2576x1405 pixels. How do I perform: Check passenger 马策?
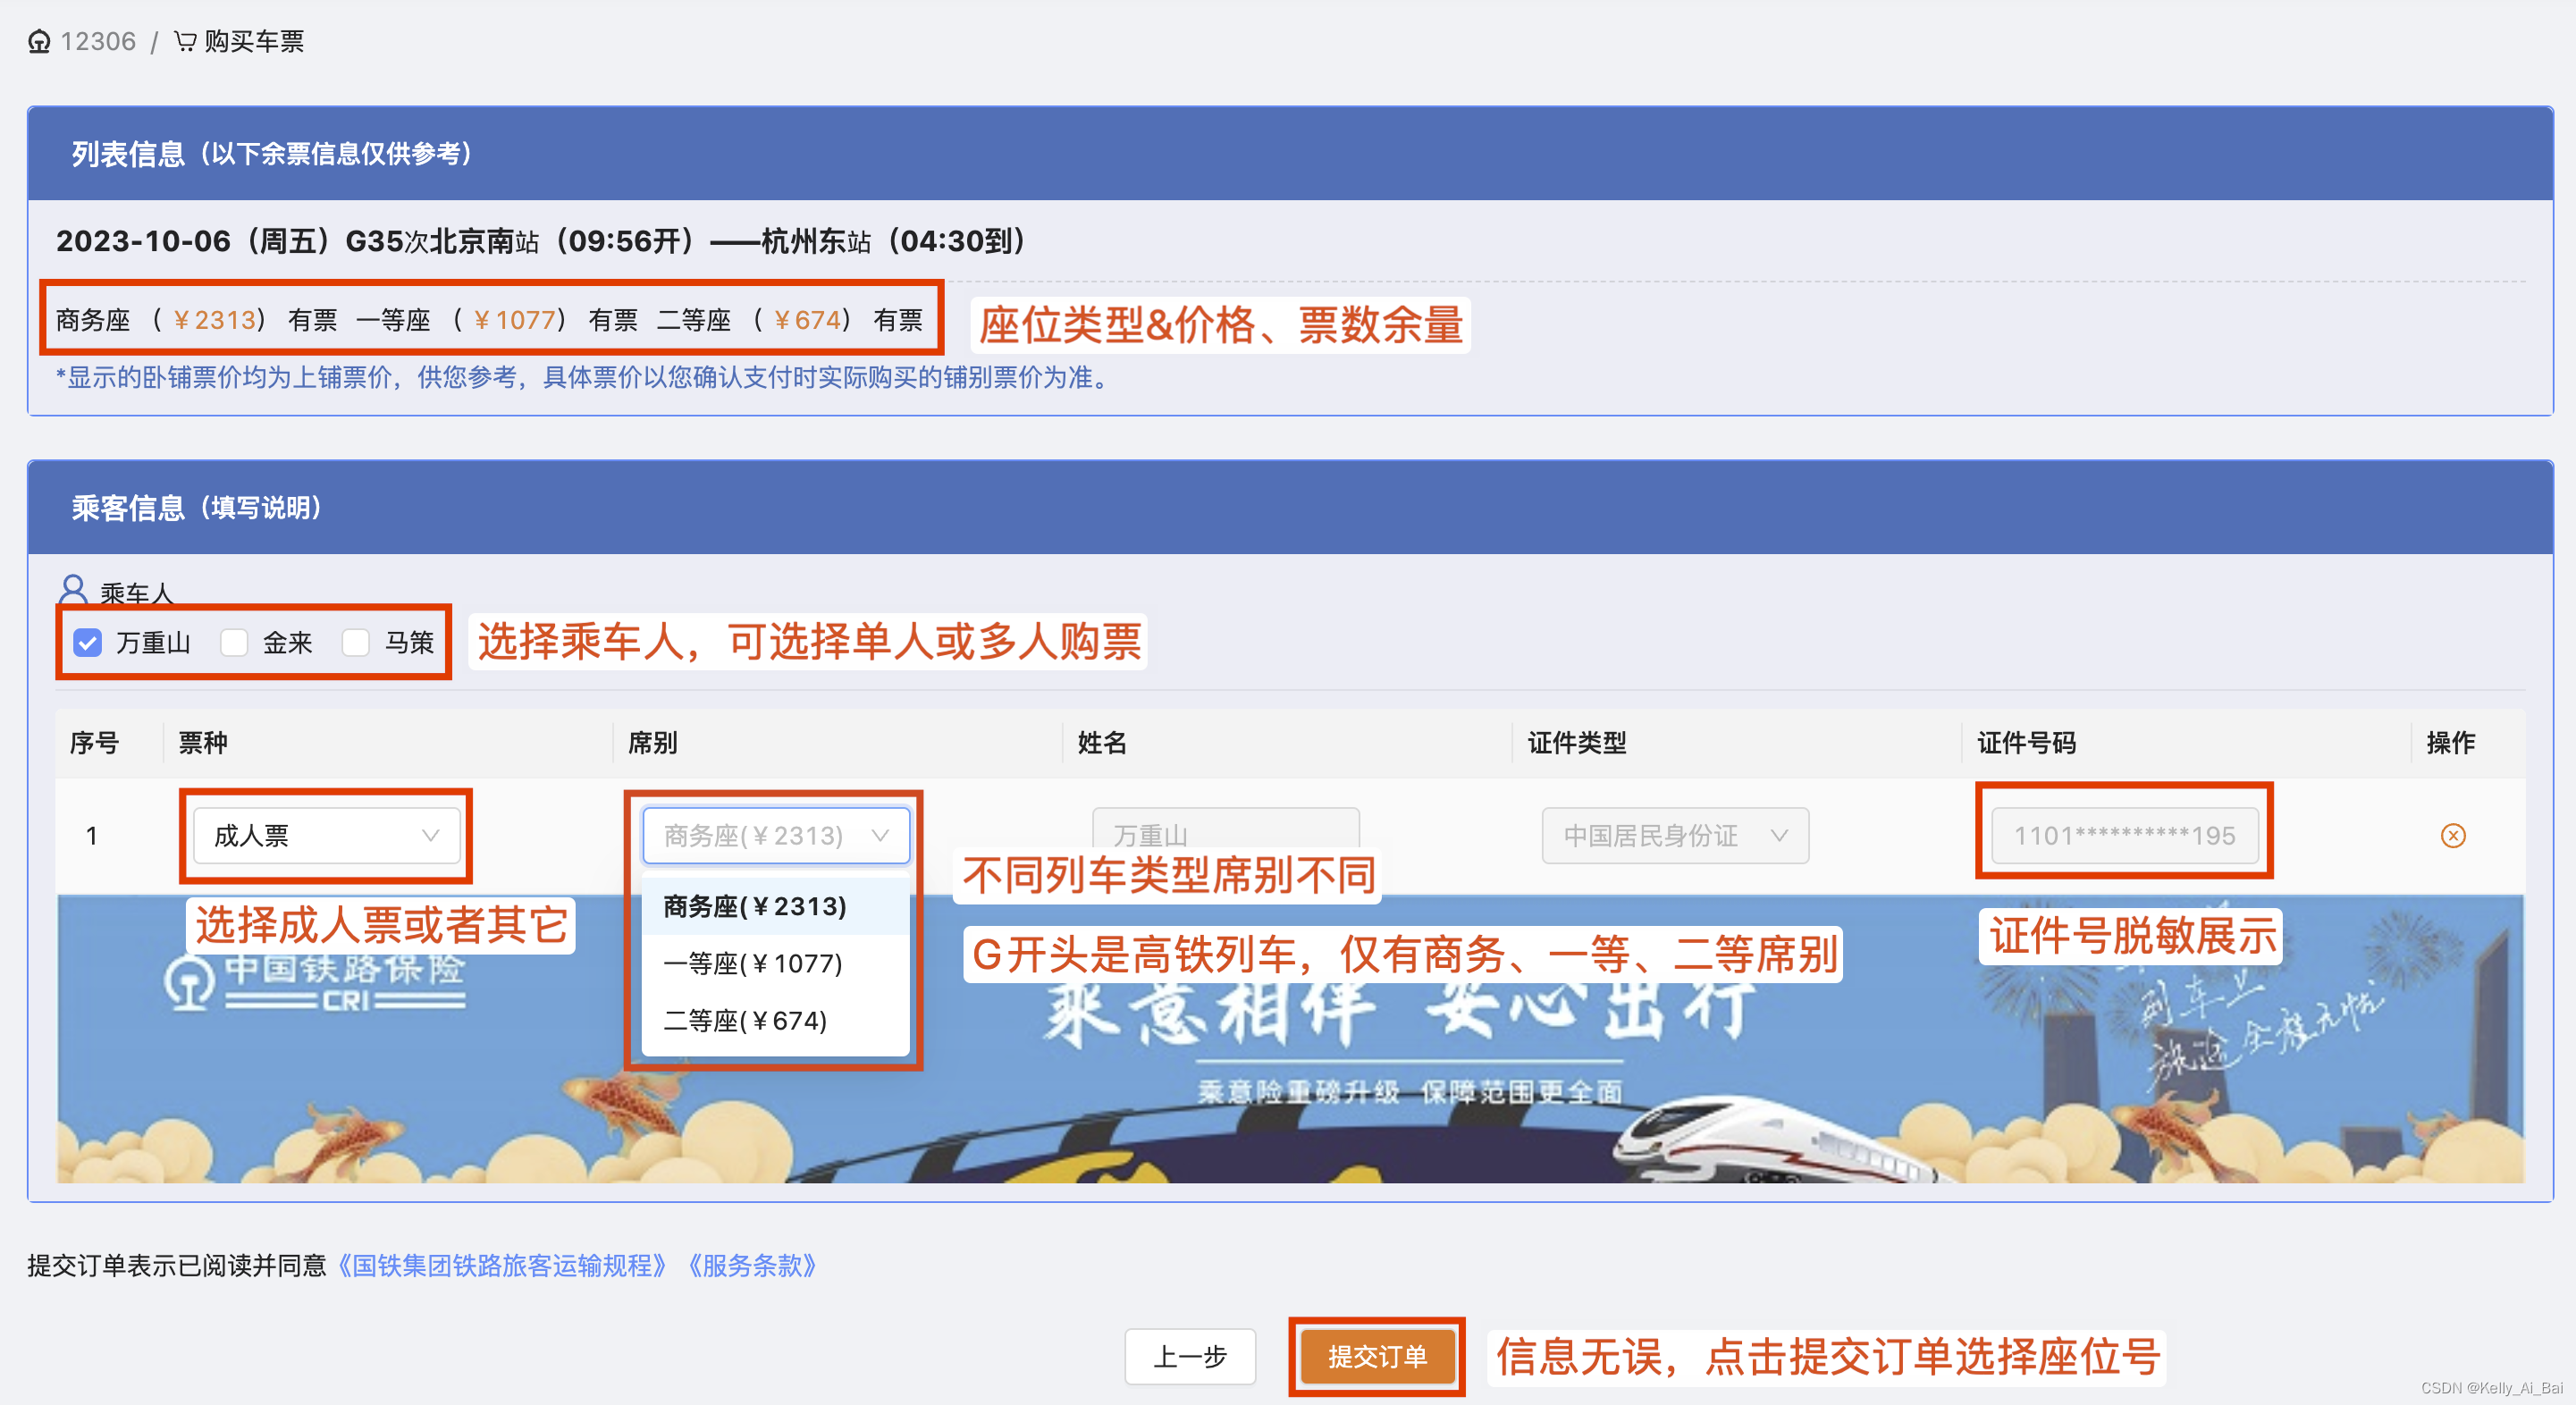point(357,643)
